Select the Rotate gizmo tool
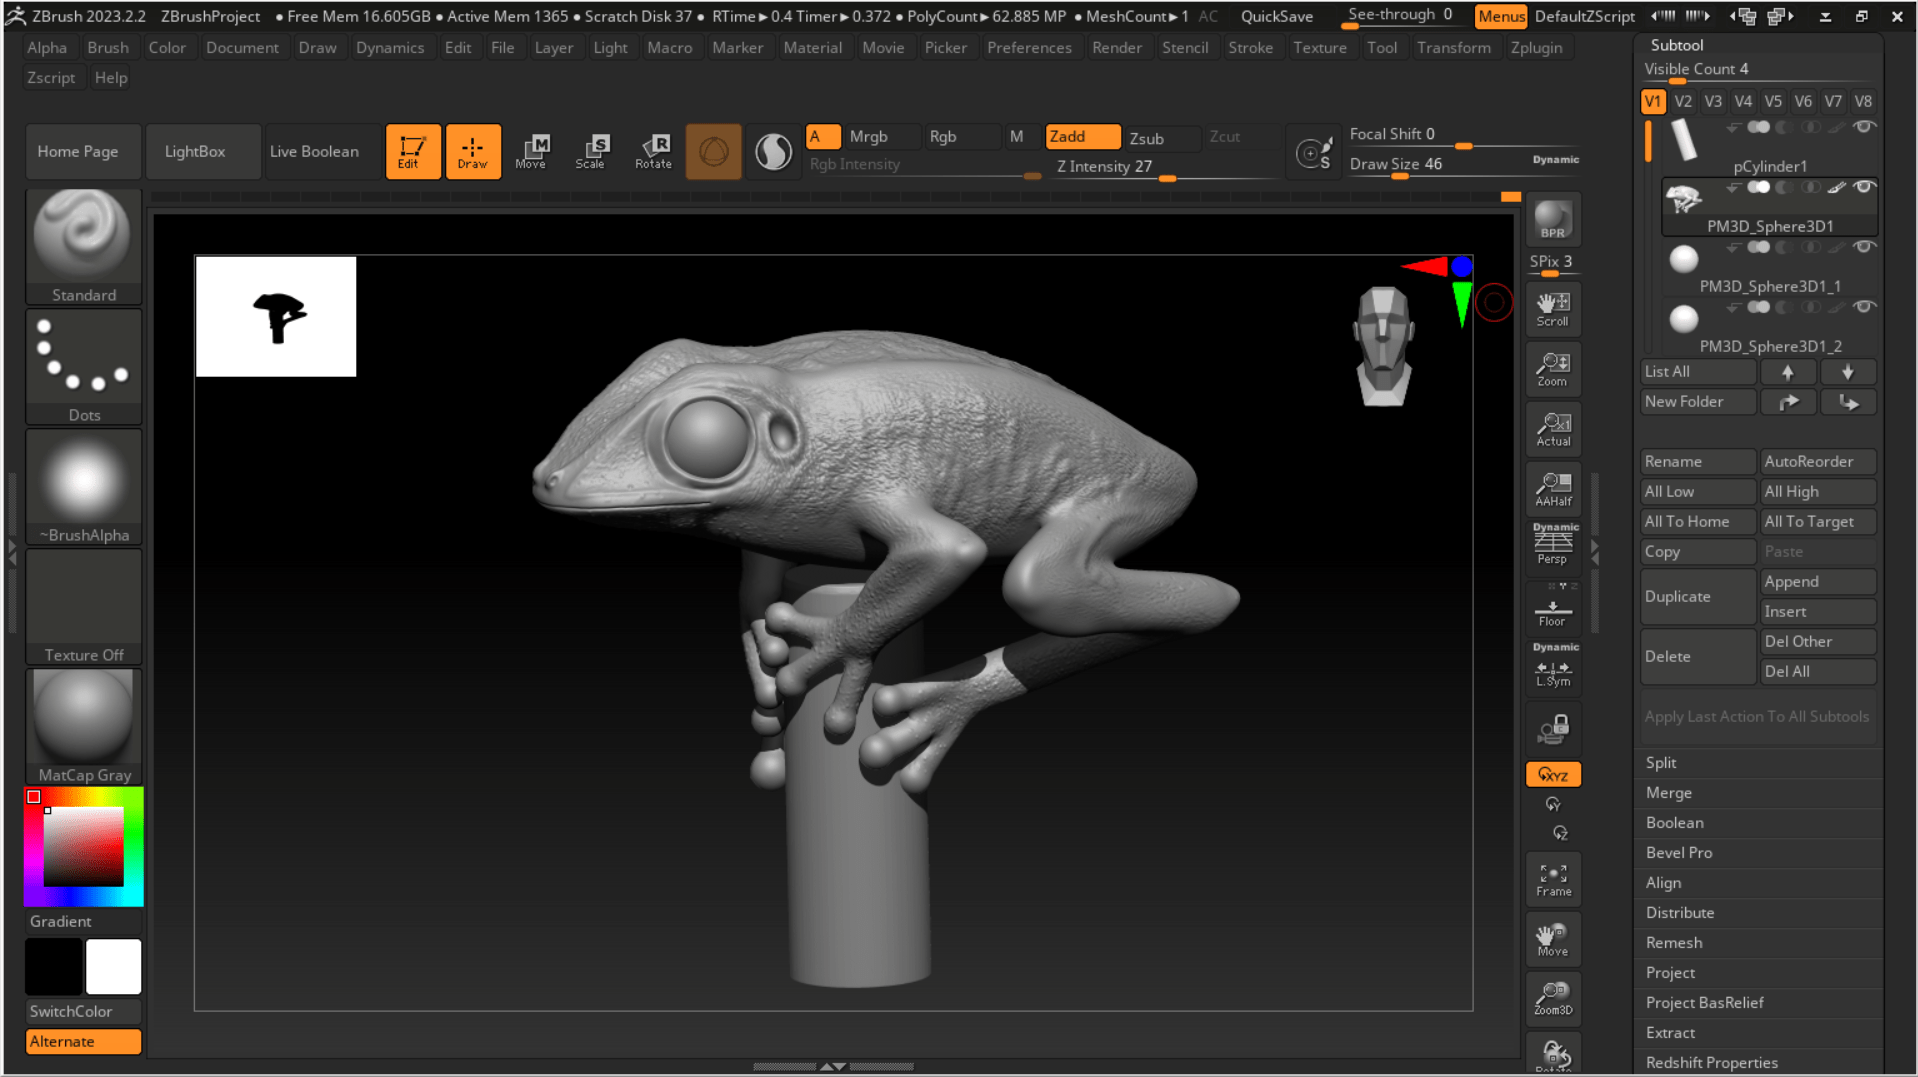Screen dimensions: 1918x1077 click(653, 151)
